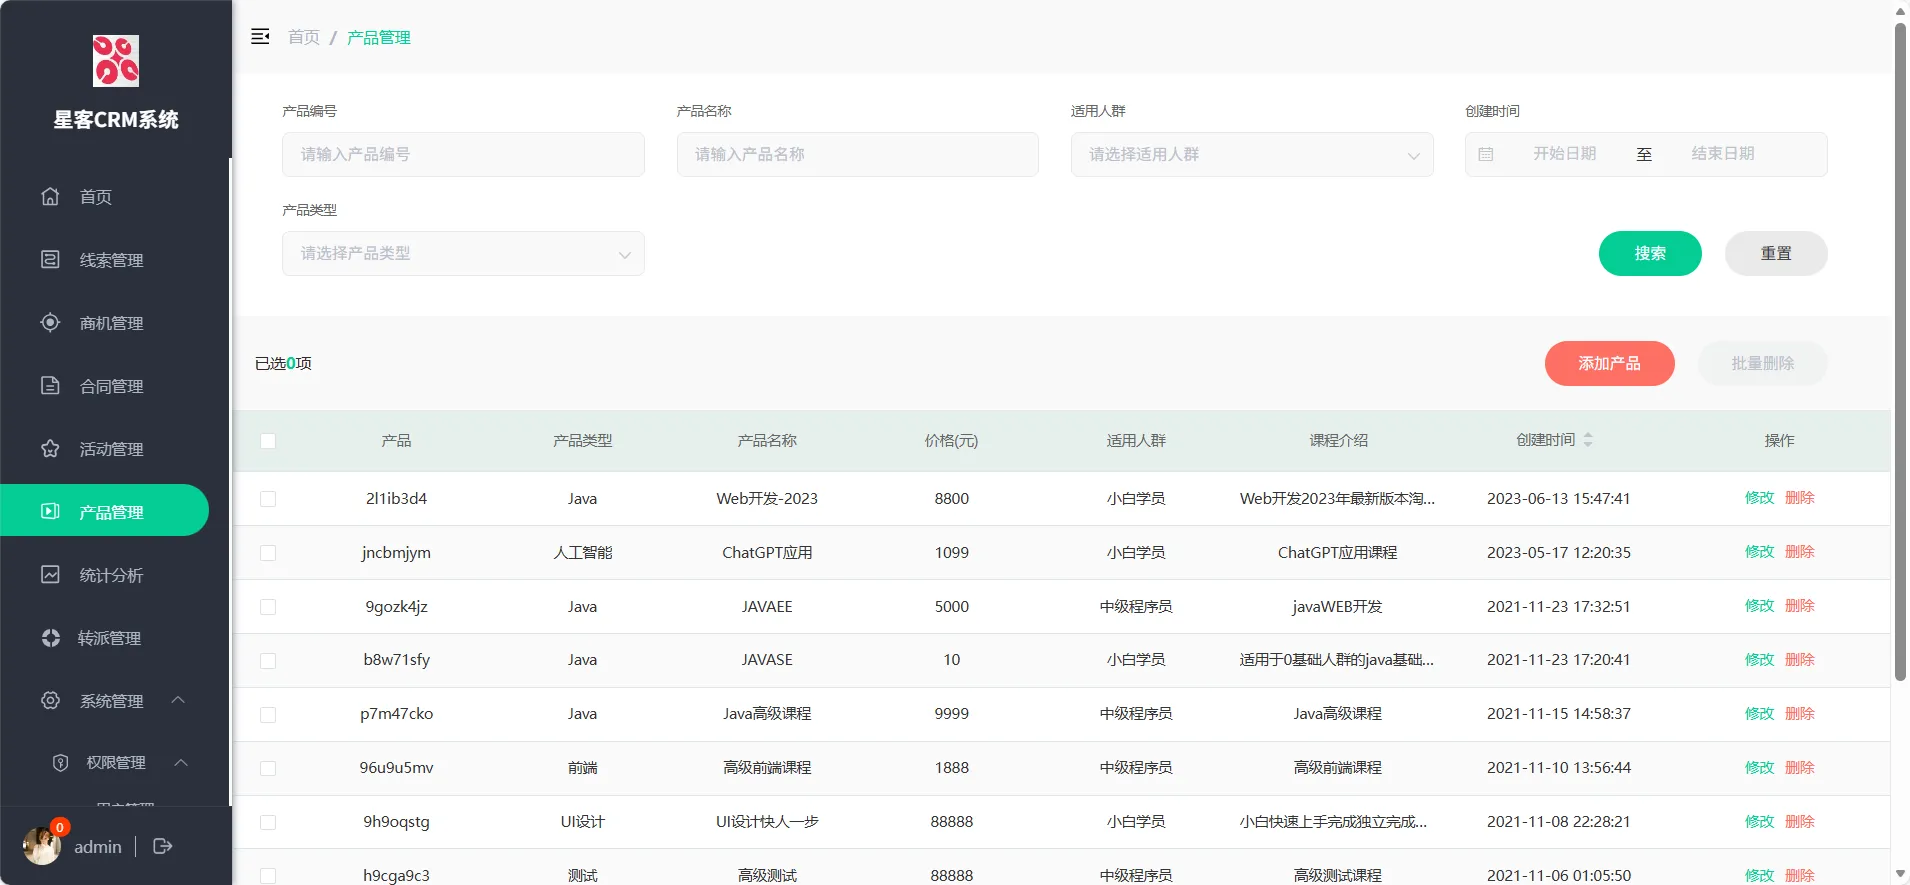The height and width of the screenshot is (885, 1910).
Task: Click the home icon in the sidebar
Action: click(50, 196)
